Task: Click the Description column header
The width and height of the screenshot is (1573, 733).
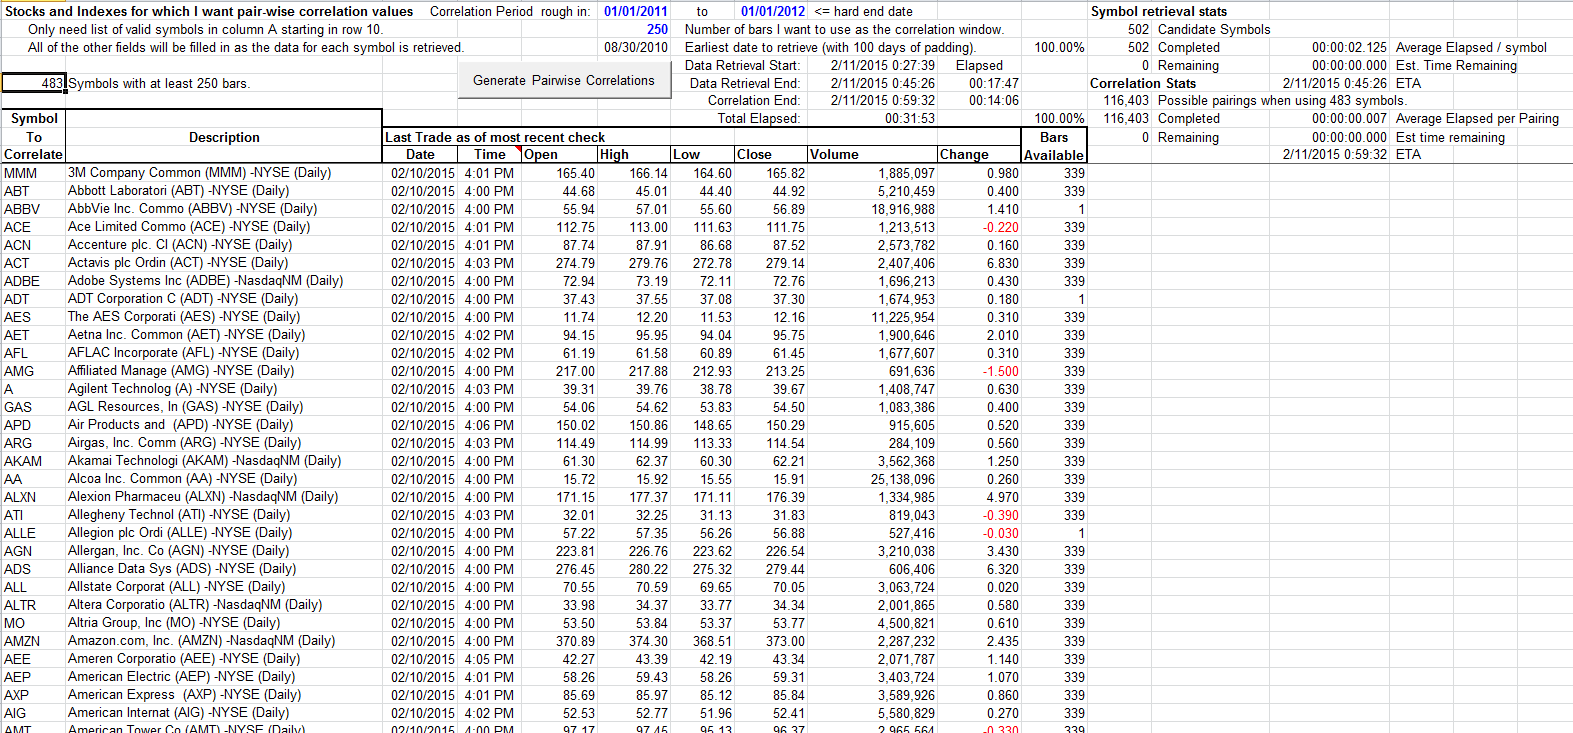Action: [x=224, y=137]
